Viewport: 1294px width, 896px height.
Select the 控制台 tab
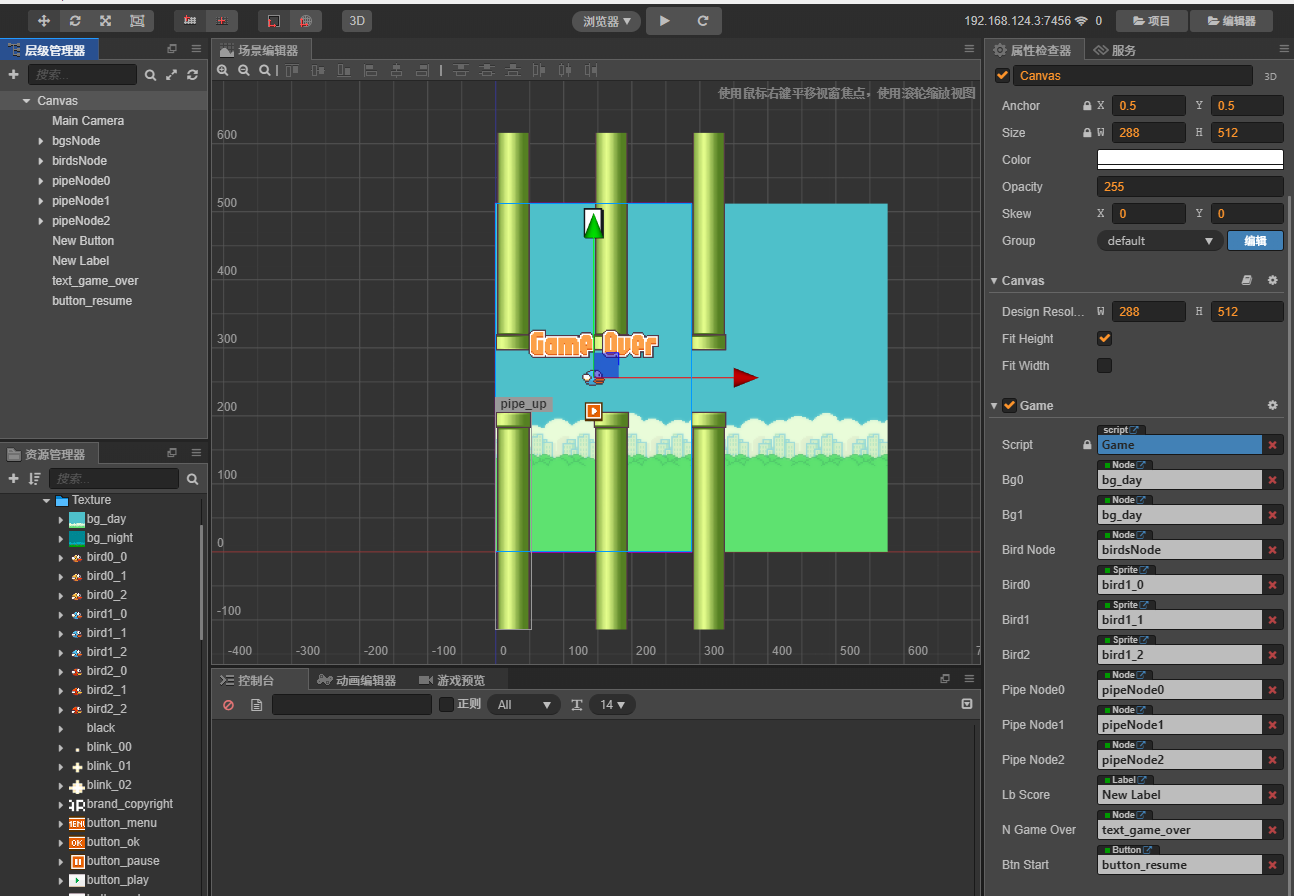click(x=248, y=680)
